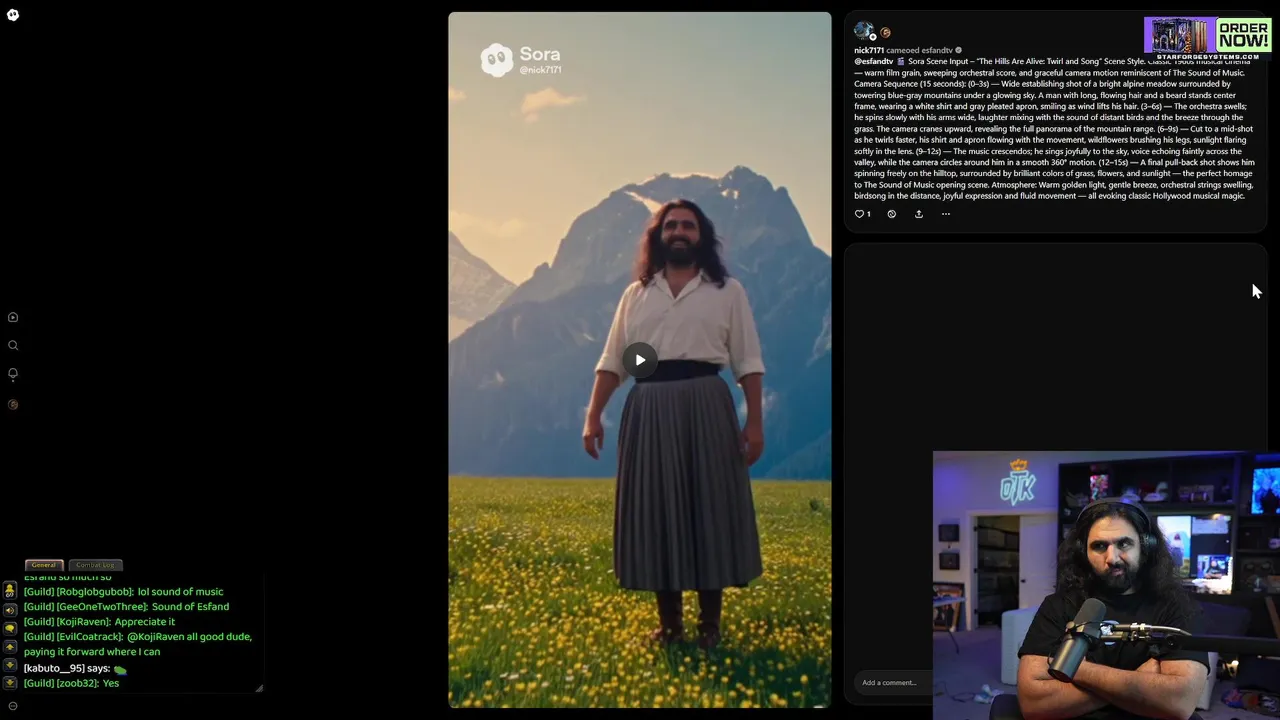The width and height of the screenshot is (1280, 720).
Task: Click the like count '1'
Action: pyautogui.click(x=868, y=214)
